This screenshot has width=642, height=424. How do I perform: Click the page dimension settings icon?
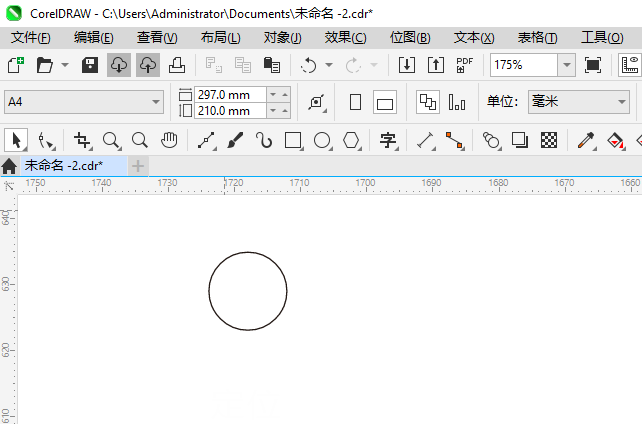pyautogui.click(x=317, y=102)
